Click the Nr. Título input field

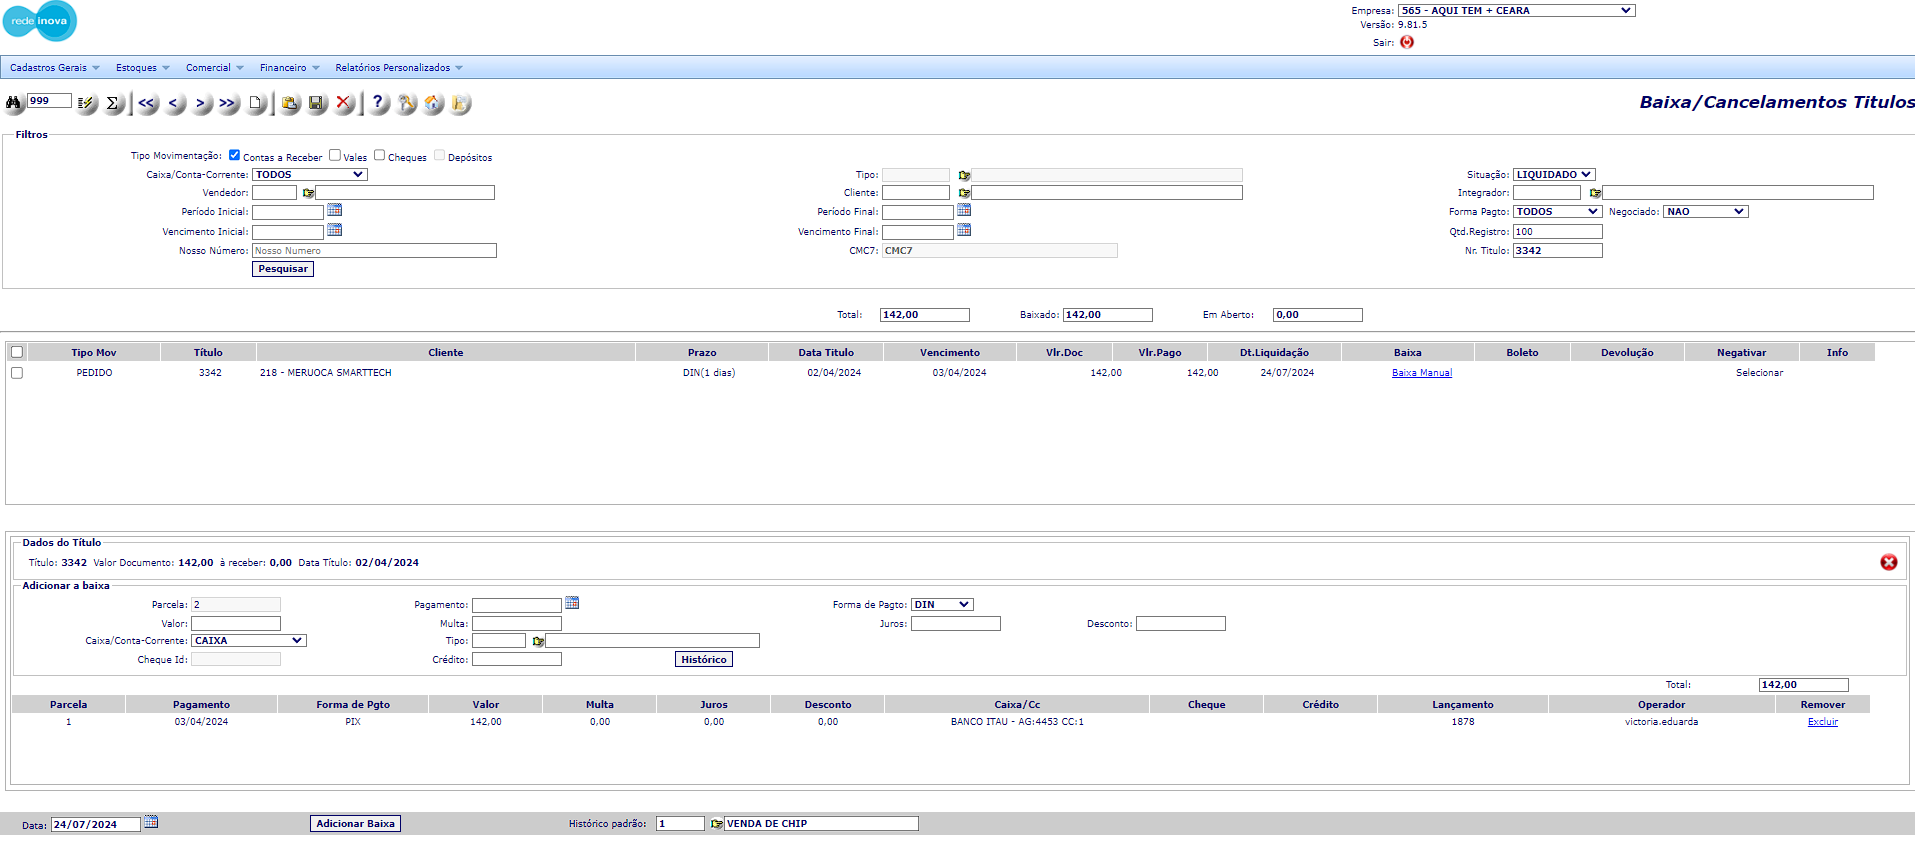tap(1557, 251)
